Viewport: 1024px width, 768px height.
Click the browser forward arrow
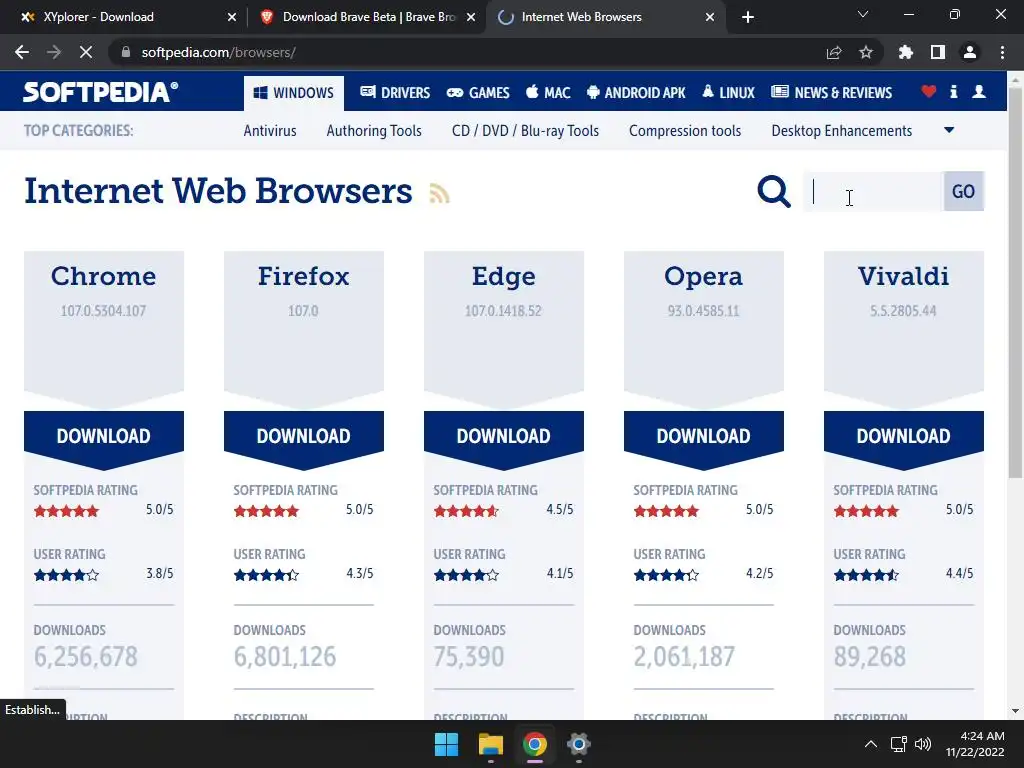[x=54, y=52]
